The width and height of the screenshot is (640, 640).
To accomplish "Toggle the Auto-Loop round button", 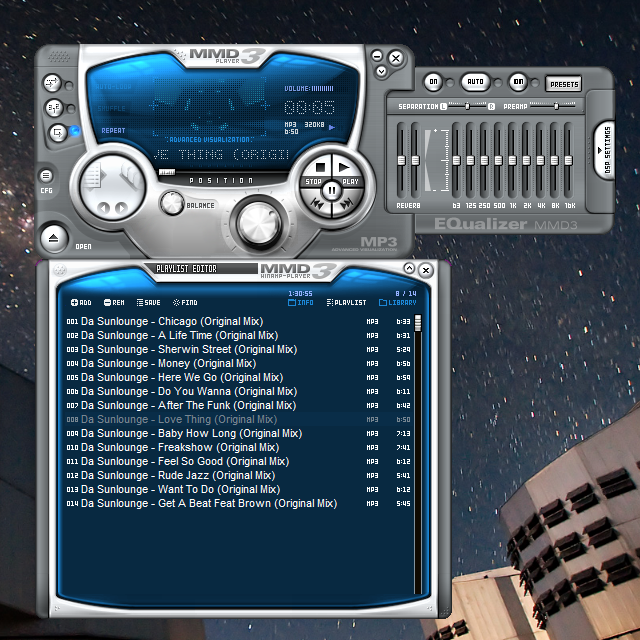I will coord(52,83).
